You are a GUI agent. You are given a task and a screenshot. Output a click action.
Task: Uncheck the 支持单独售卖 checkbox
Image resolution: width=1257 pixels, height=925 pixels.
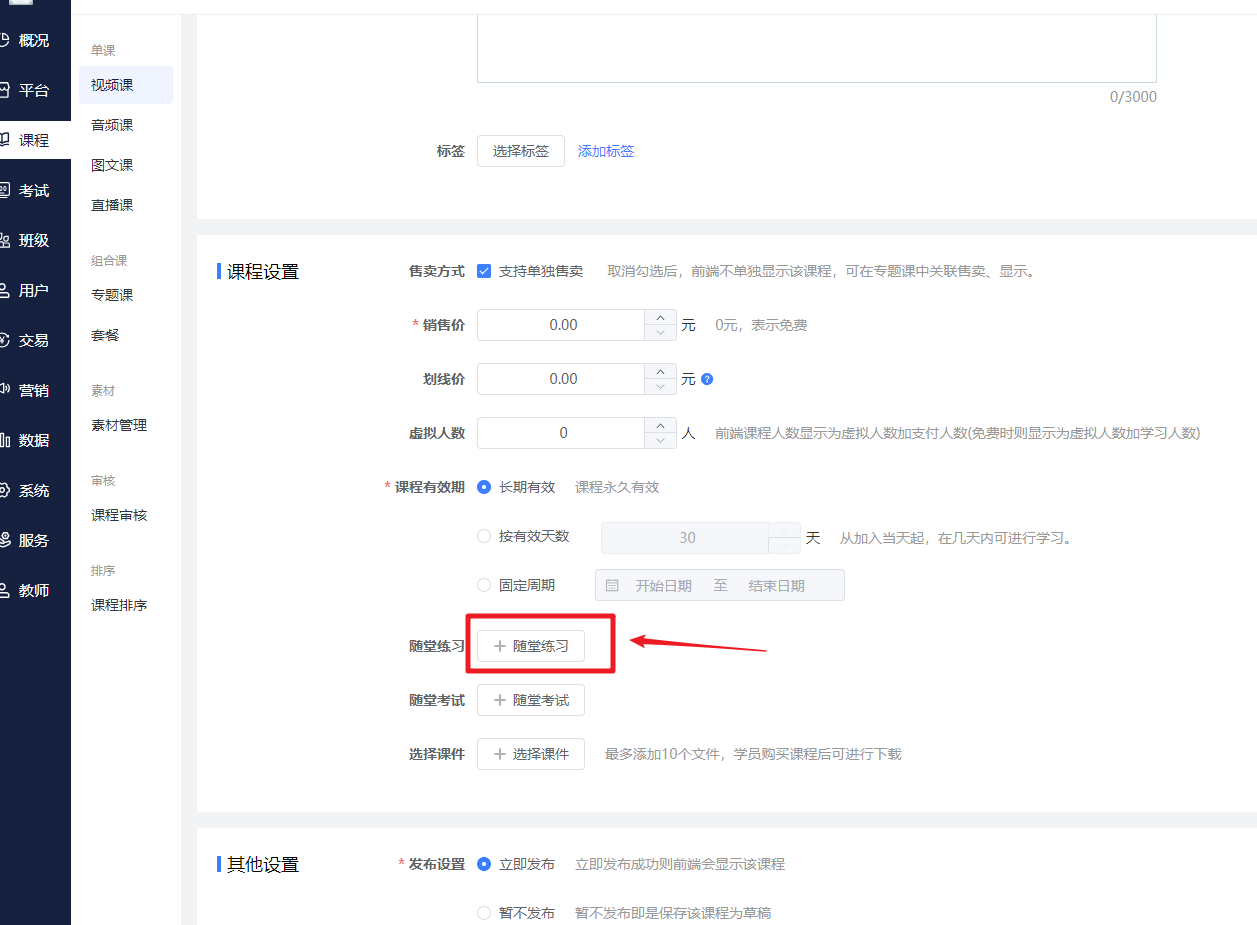click(x=484, y=271)
